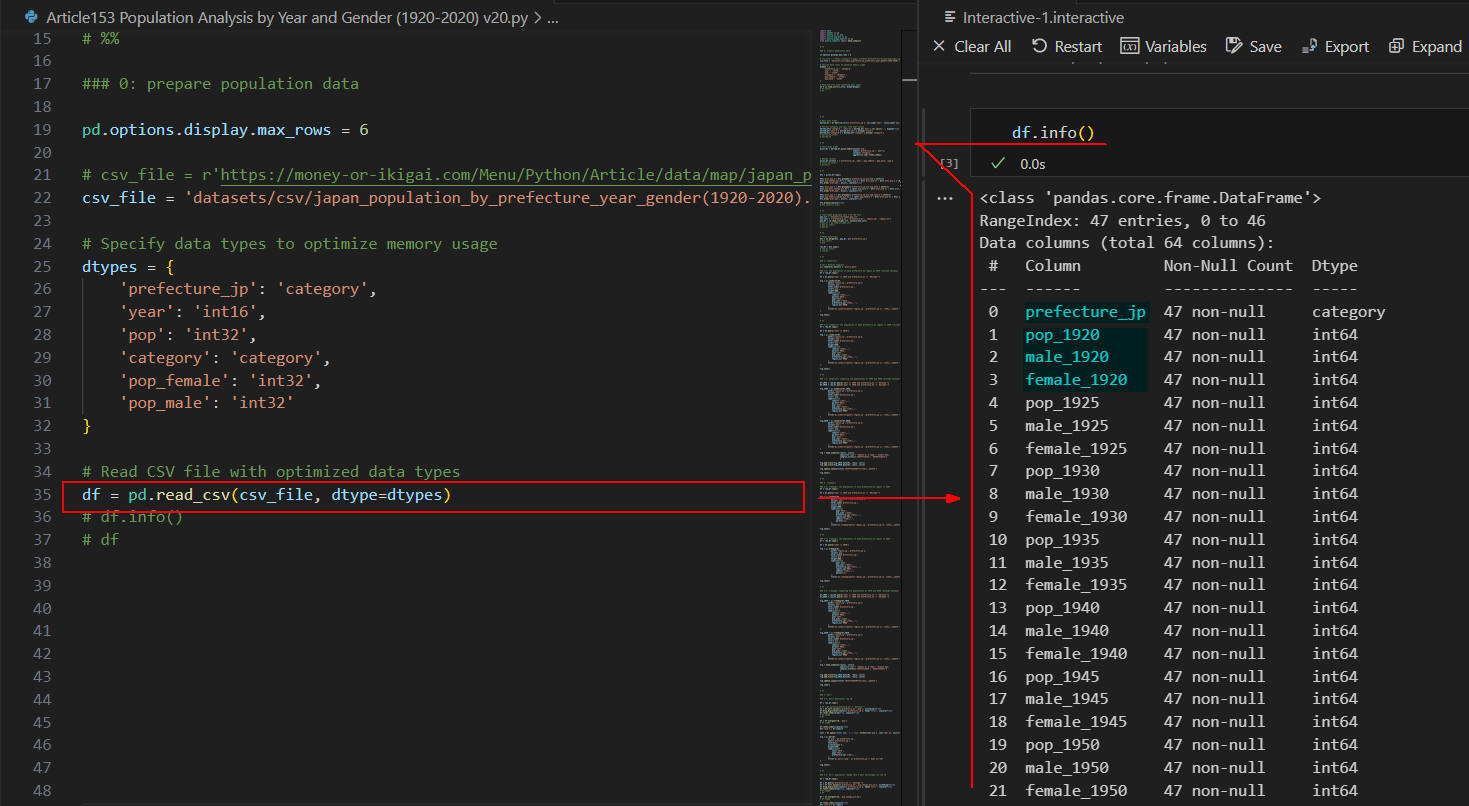Click the csv_file = 'datasets/csv/...' line 22
Screen dimensions: 1469x806
pyautogui.click(x=446, y=198)
